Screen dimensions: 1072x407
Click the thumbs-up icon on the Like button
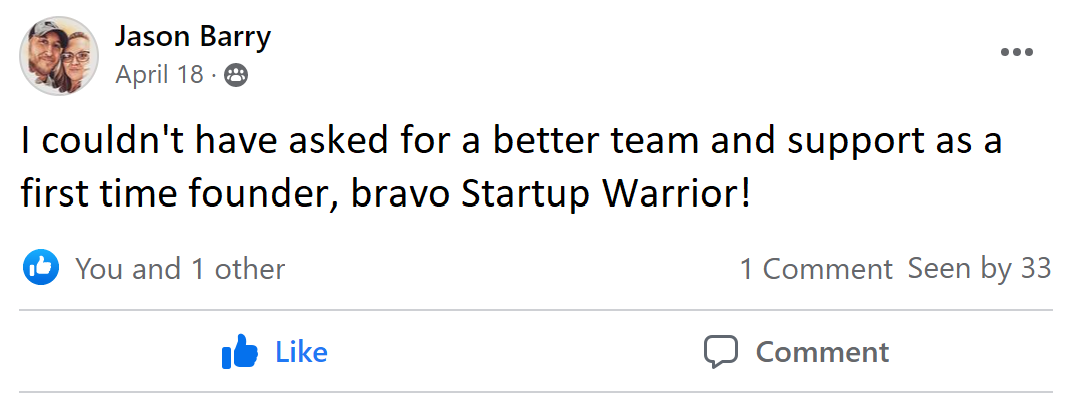click(x=240, y=352)
